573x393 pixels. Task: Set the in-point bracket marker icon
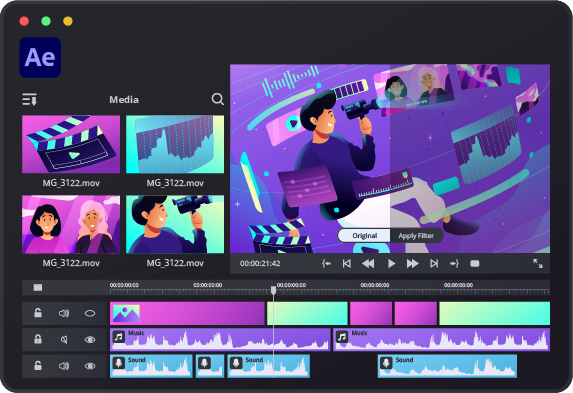(326, 264)
